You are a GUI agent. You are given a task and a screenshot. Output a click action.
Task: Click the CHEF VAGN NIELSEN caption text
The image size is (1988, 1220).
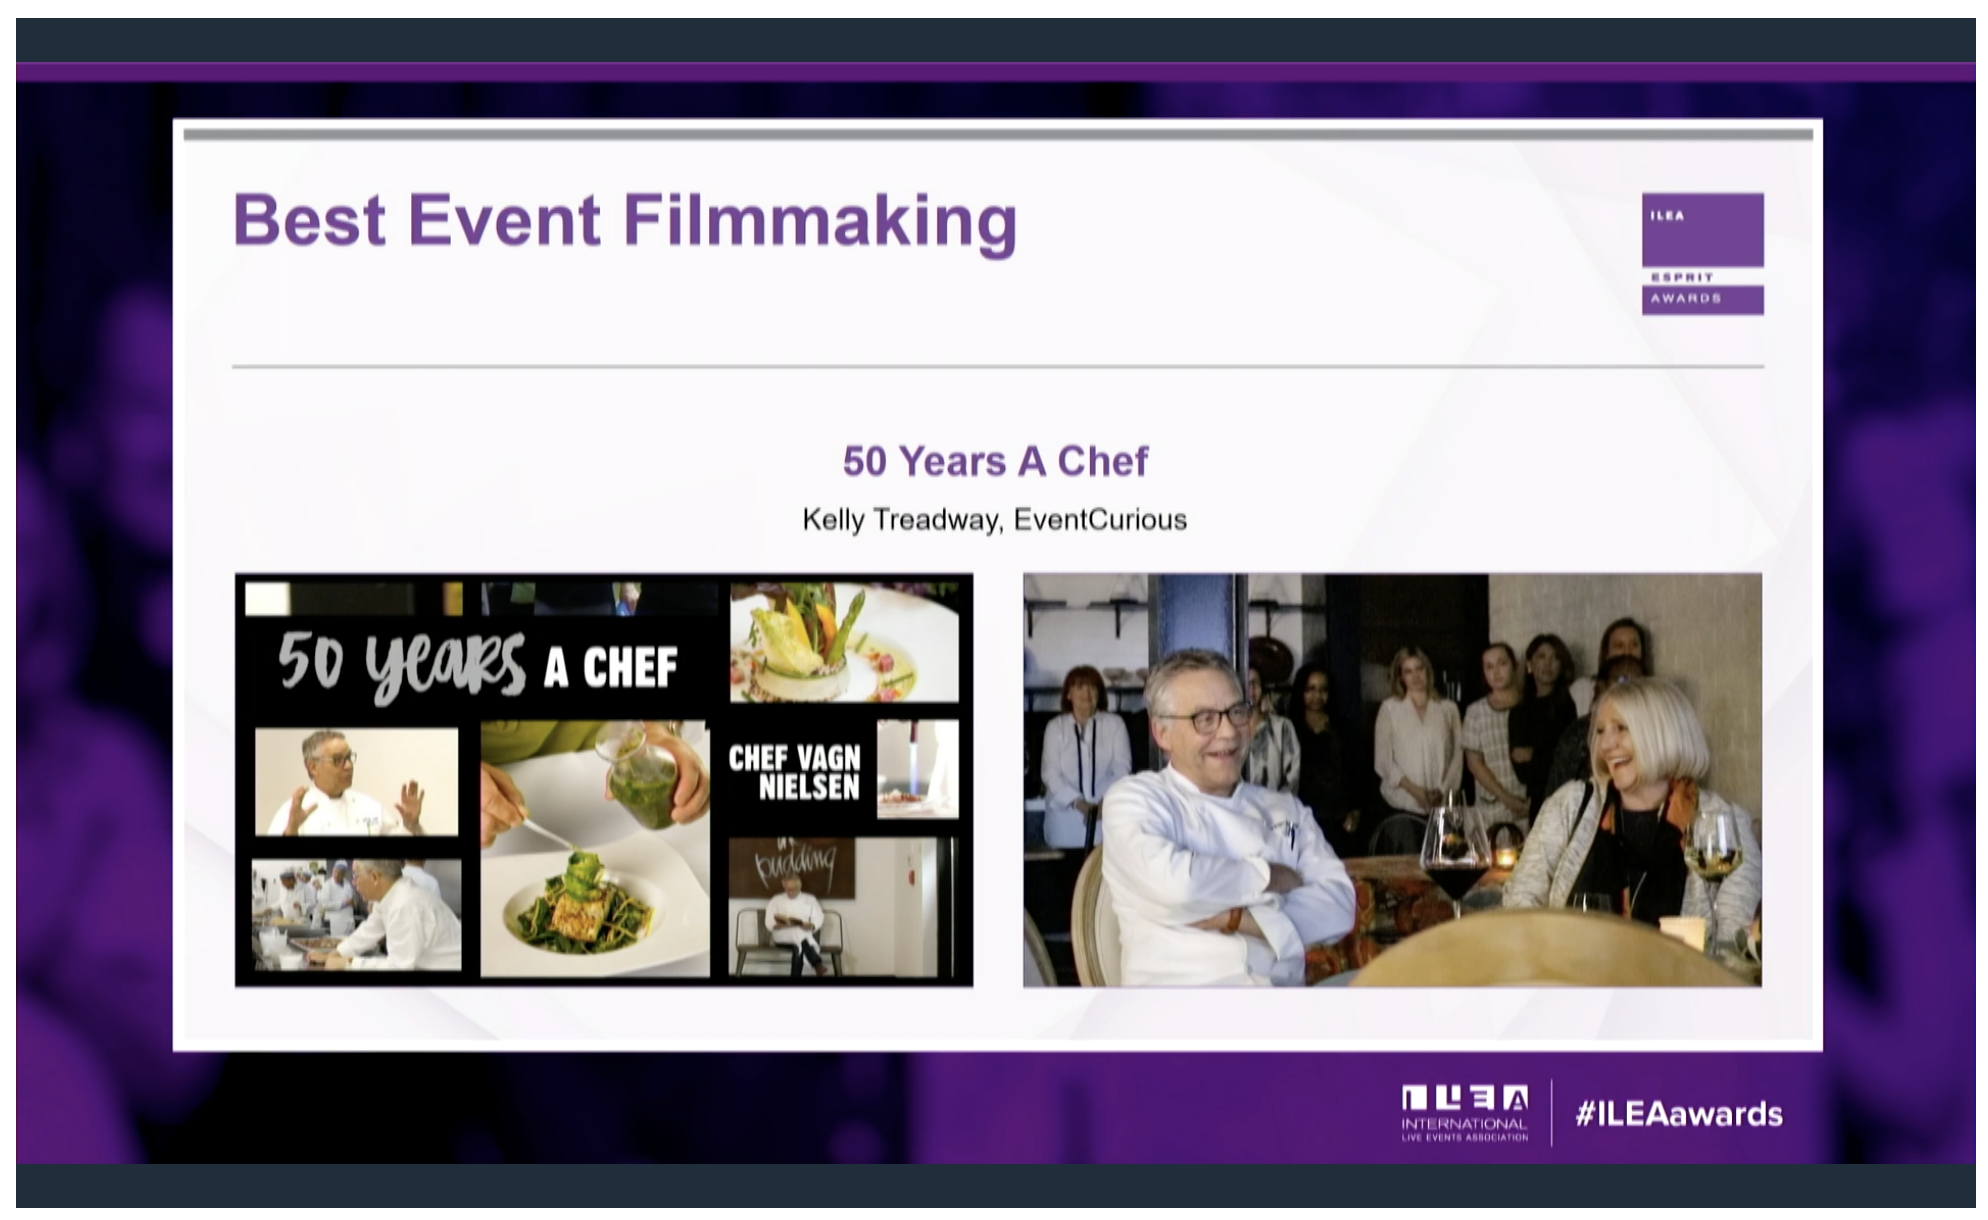click(794, 772)
